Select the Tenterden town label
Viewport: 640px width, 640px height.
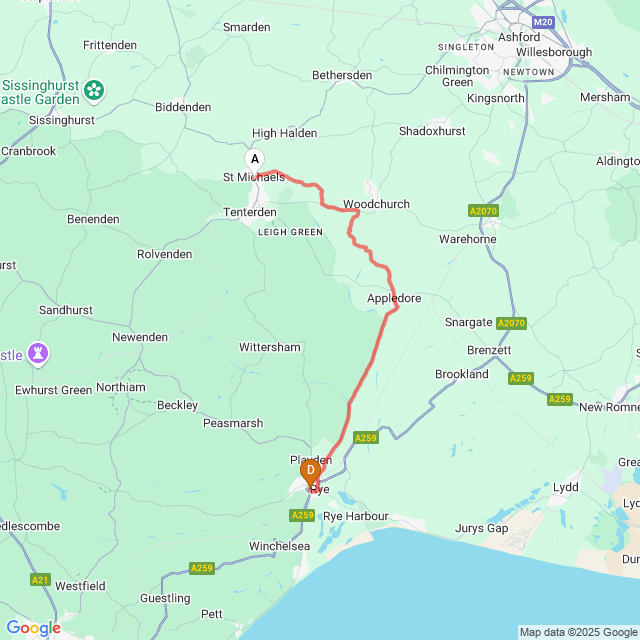(x=250, y=212)
